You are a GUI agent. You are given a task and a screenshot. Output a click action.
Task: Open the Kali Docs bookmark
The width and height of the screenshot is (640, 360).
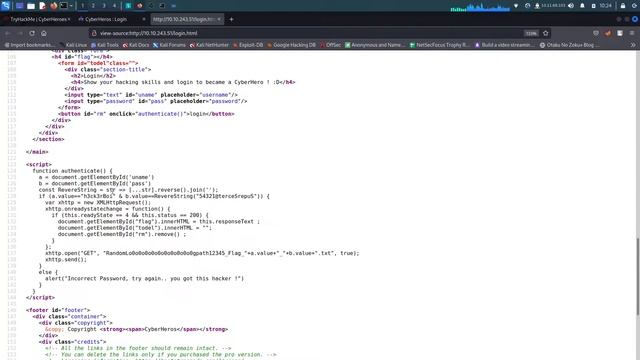pos(136,45)
